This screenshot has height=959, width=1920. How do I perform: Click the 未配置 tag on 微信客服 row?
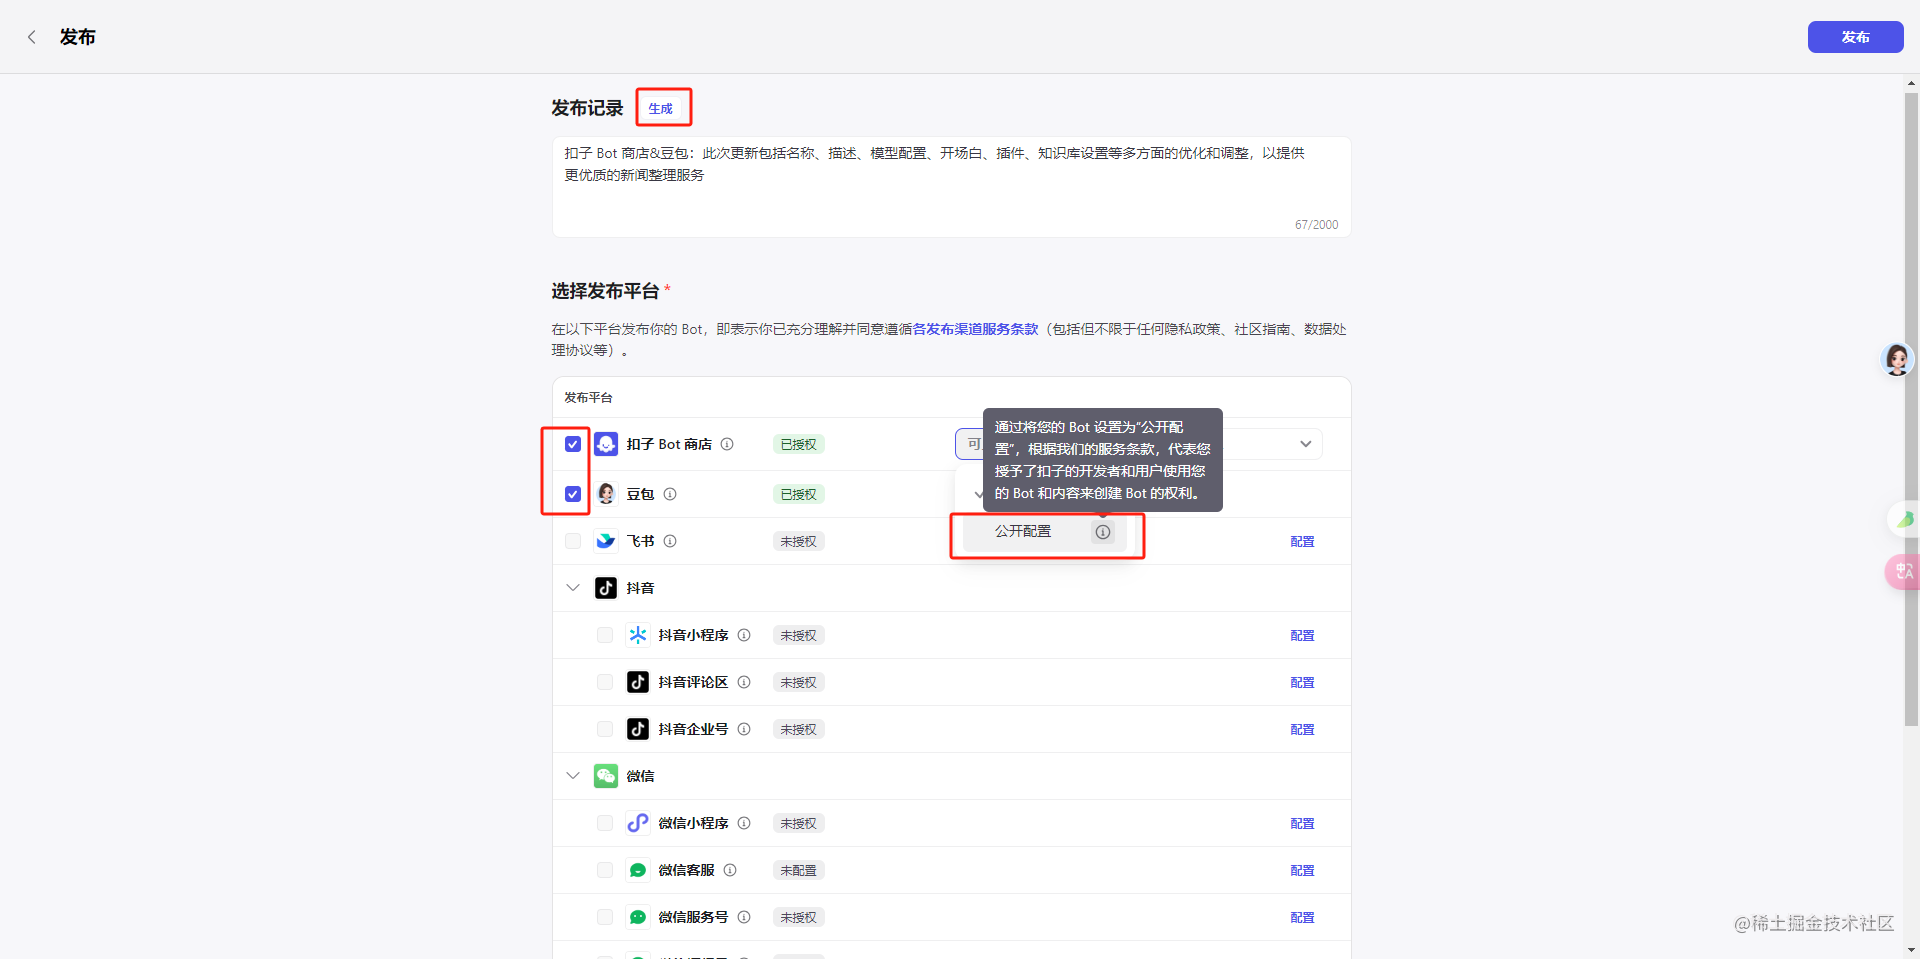798,870
